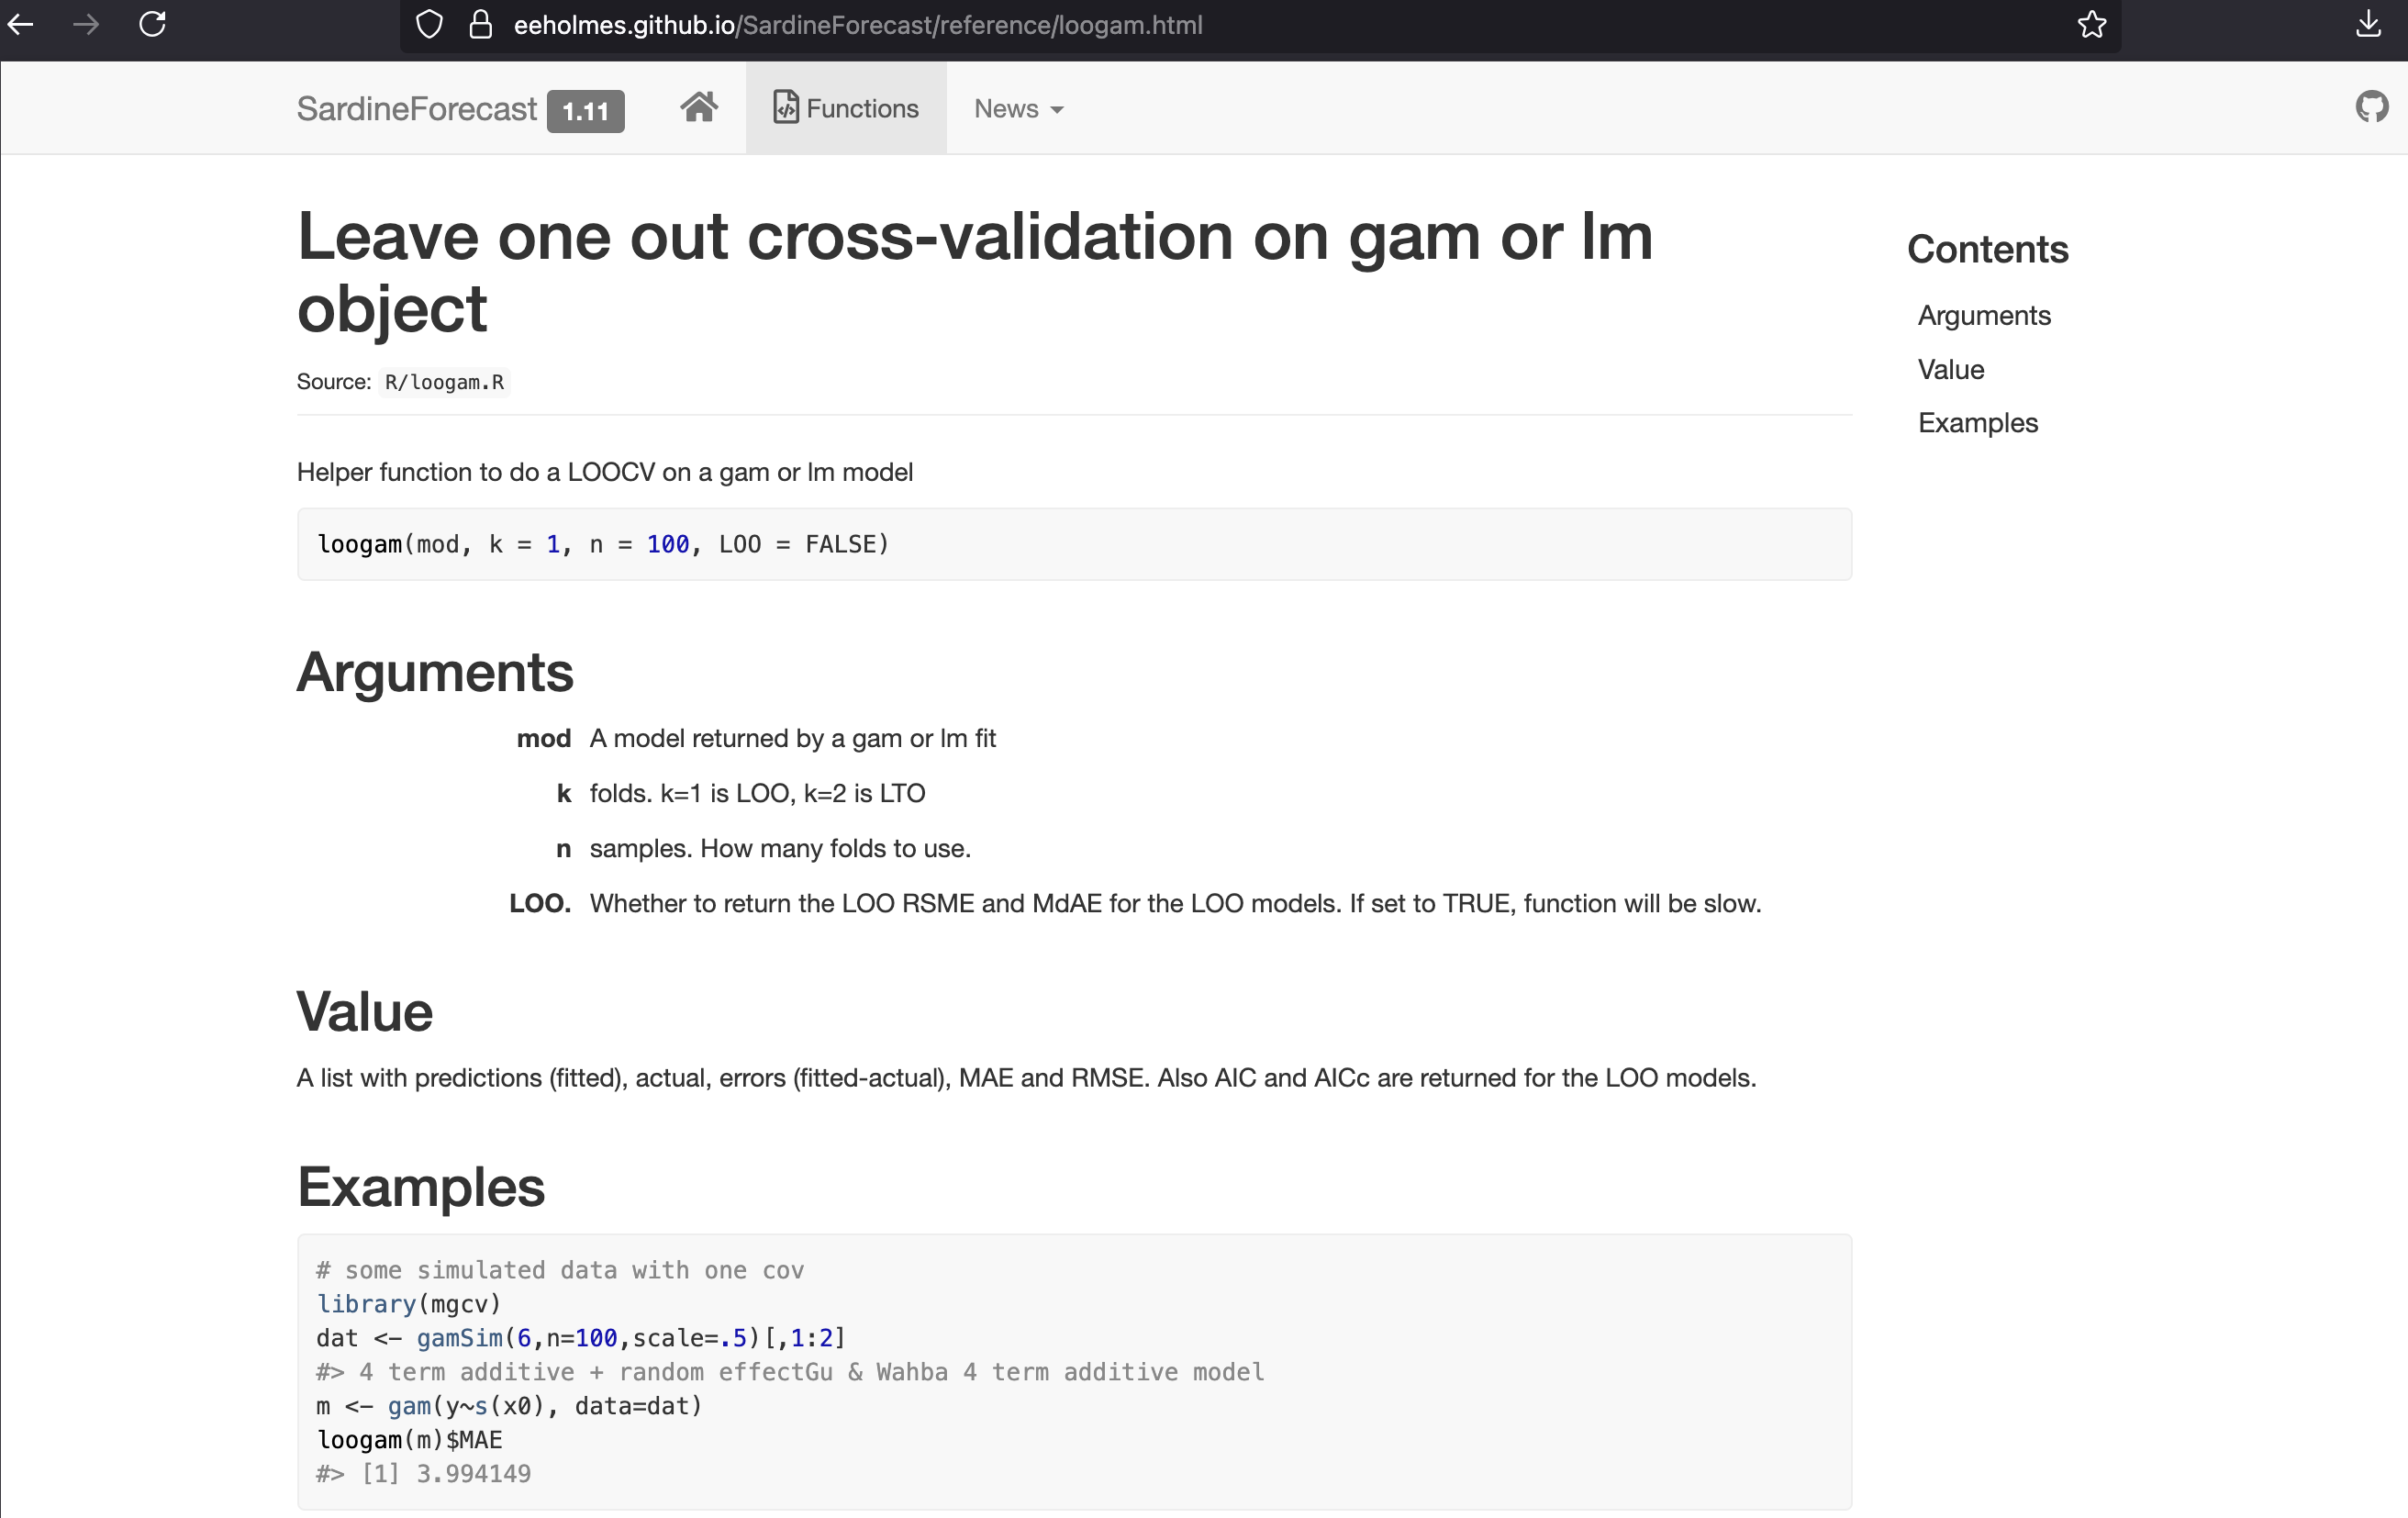The width and height of the screenshot is (2408, 1518).
Task: Click the library function link in example
Action: tap(366, 1303)
